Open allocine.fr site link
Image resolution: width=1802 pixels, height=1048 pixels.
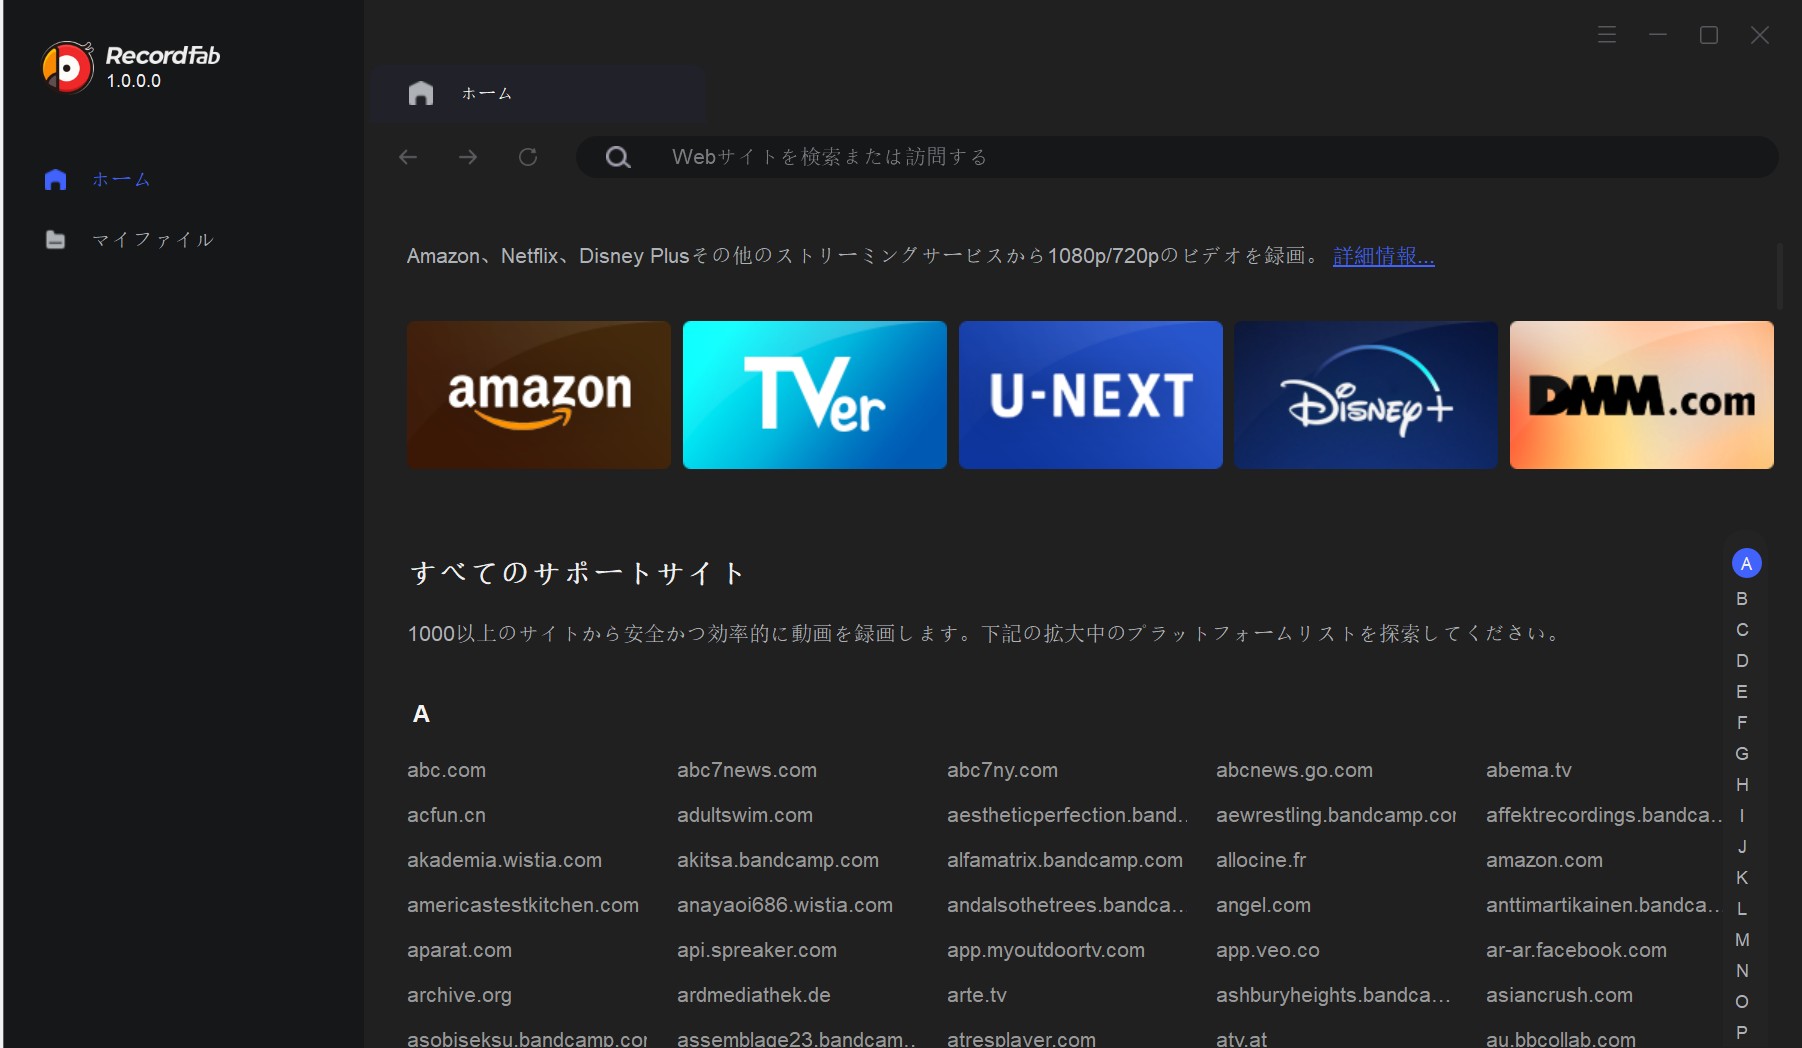[1261, 860]
